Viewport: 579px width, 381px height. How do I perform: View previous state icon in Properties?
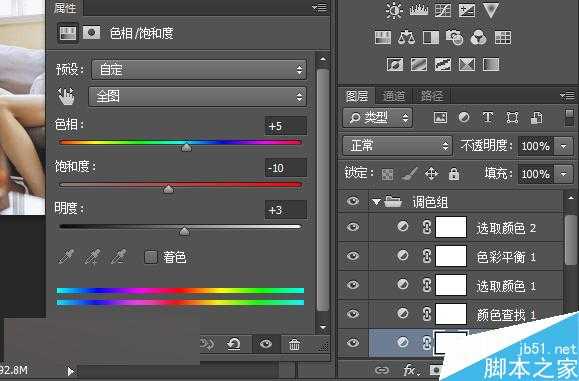pyautogui.click(x=207, y=344)
